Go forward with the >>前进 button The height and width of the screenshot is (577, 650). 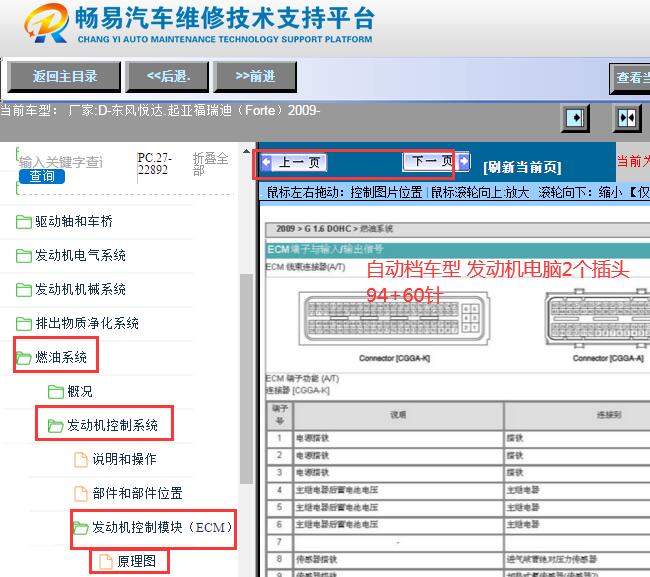pos(255,77)
